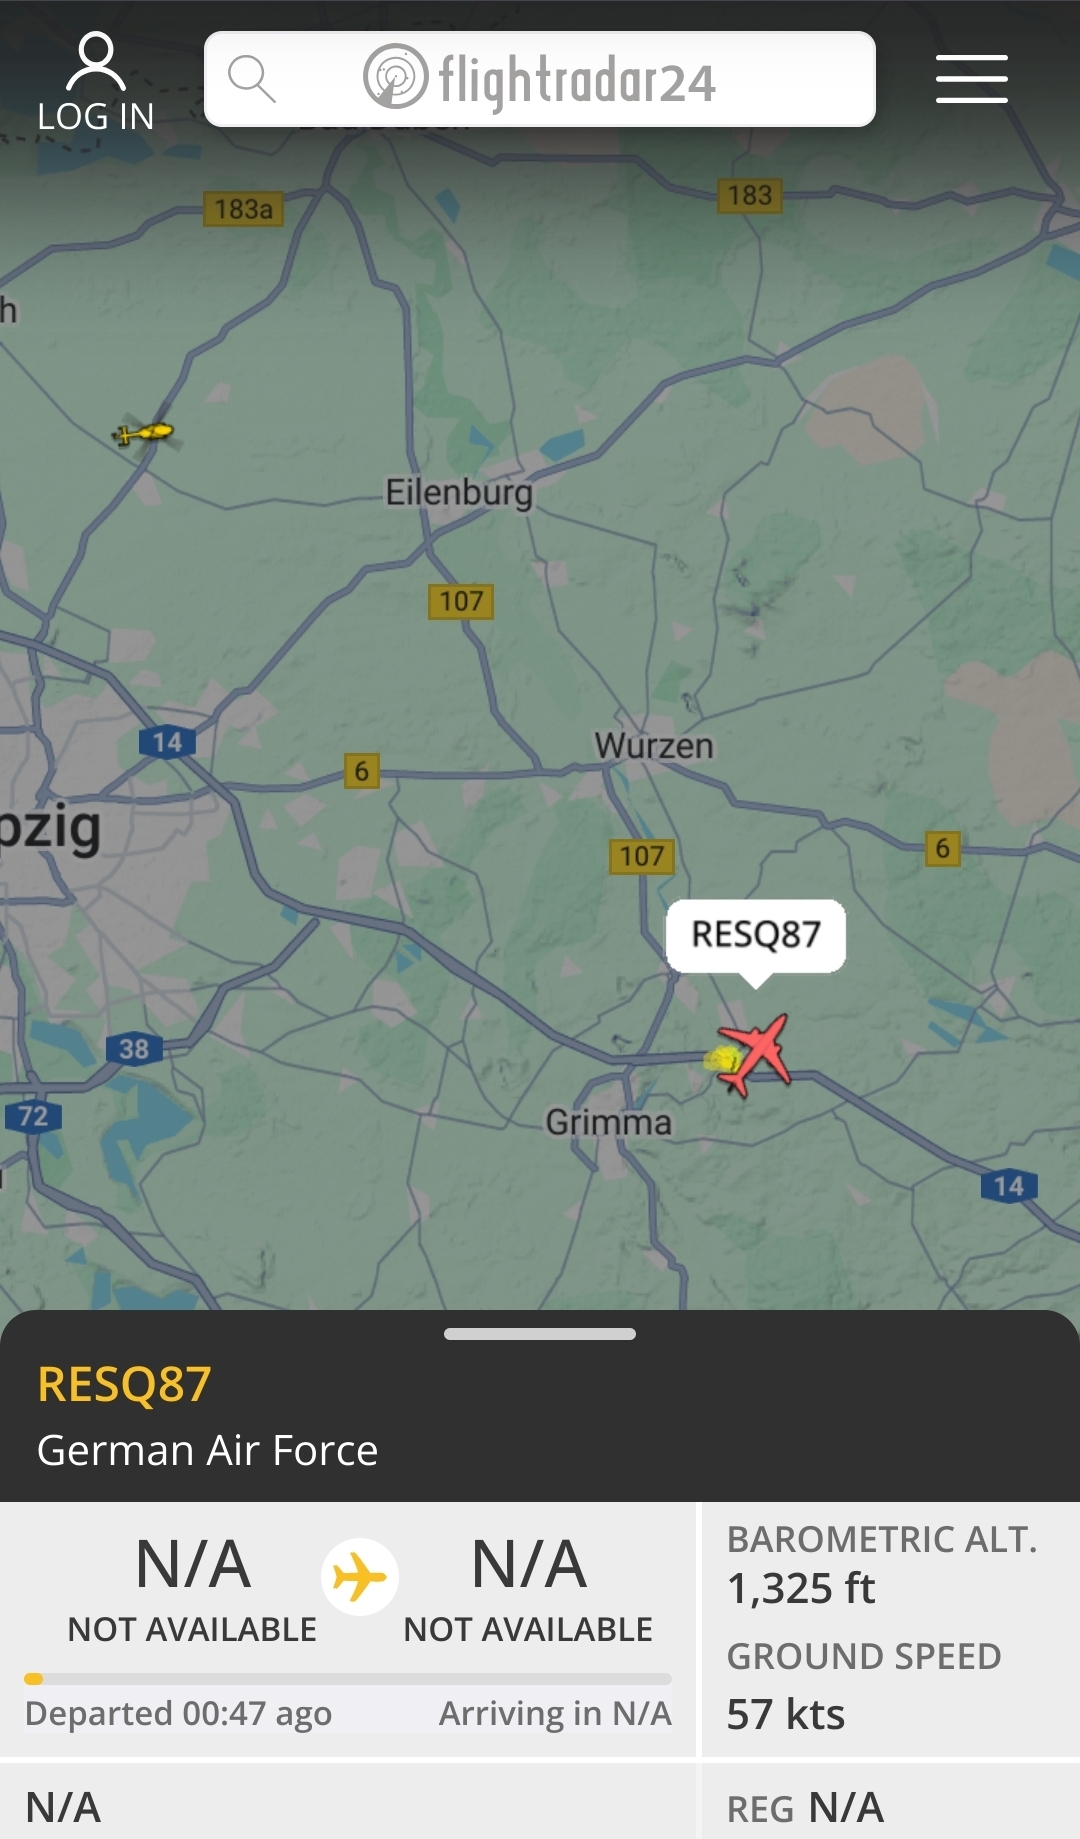
Task: Click the German Air Force operator text
Action: coord(207,1451)
